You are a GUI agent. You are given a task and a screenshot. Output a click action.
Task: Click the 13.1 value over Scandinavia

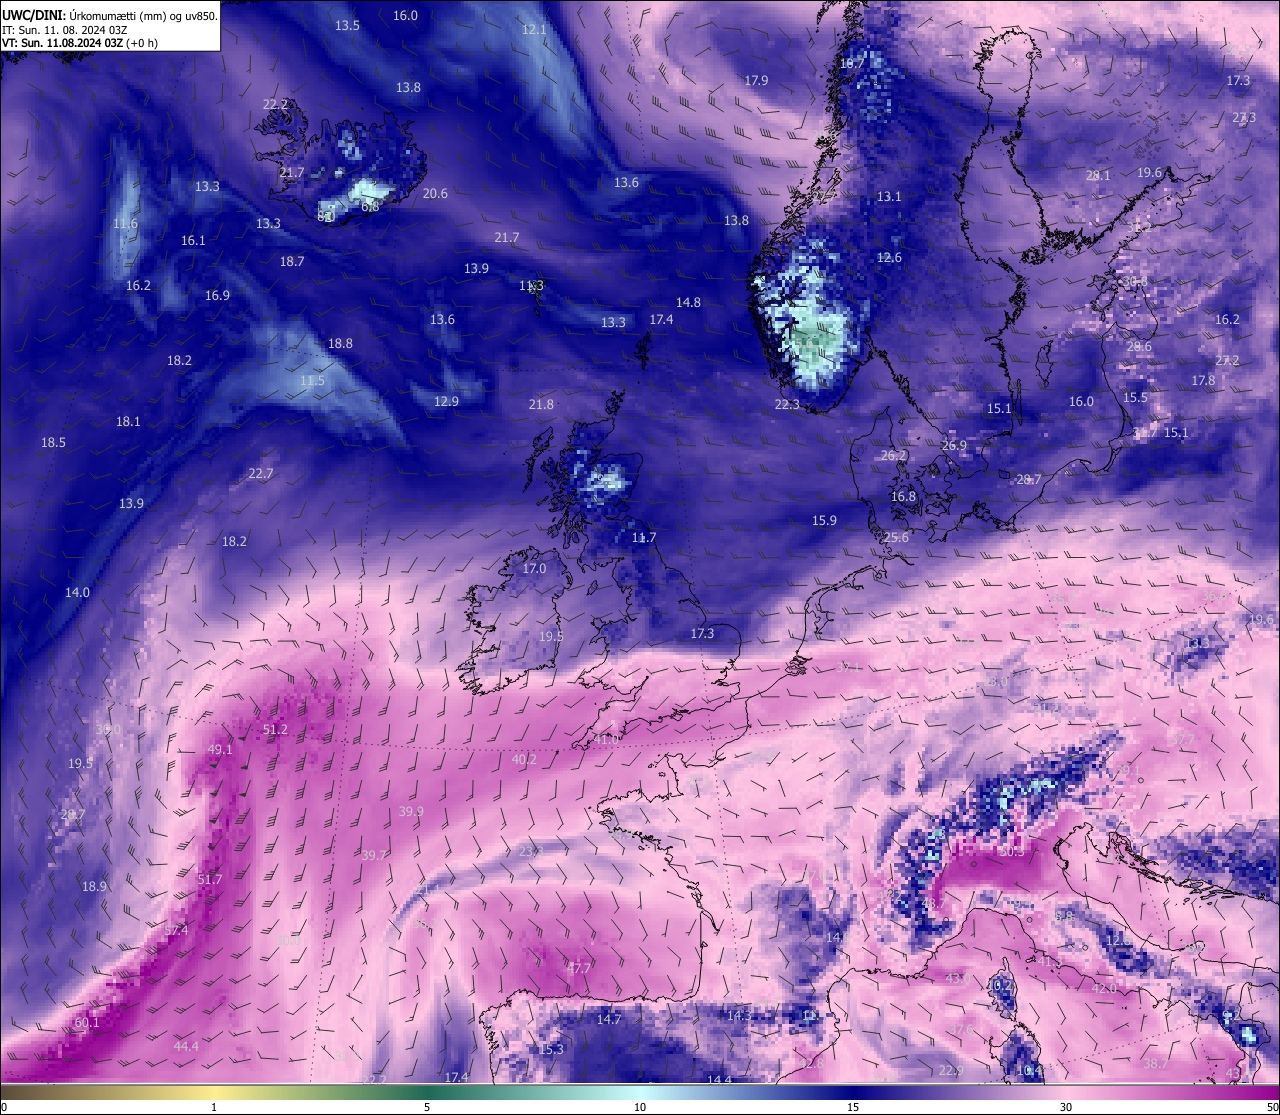(889, 197)
